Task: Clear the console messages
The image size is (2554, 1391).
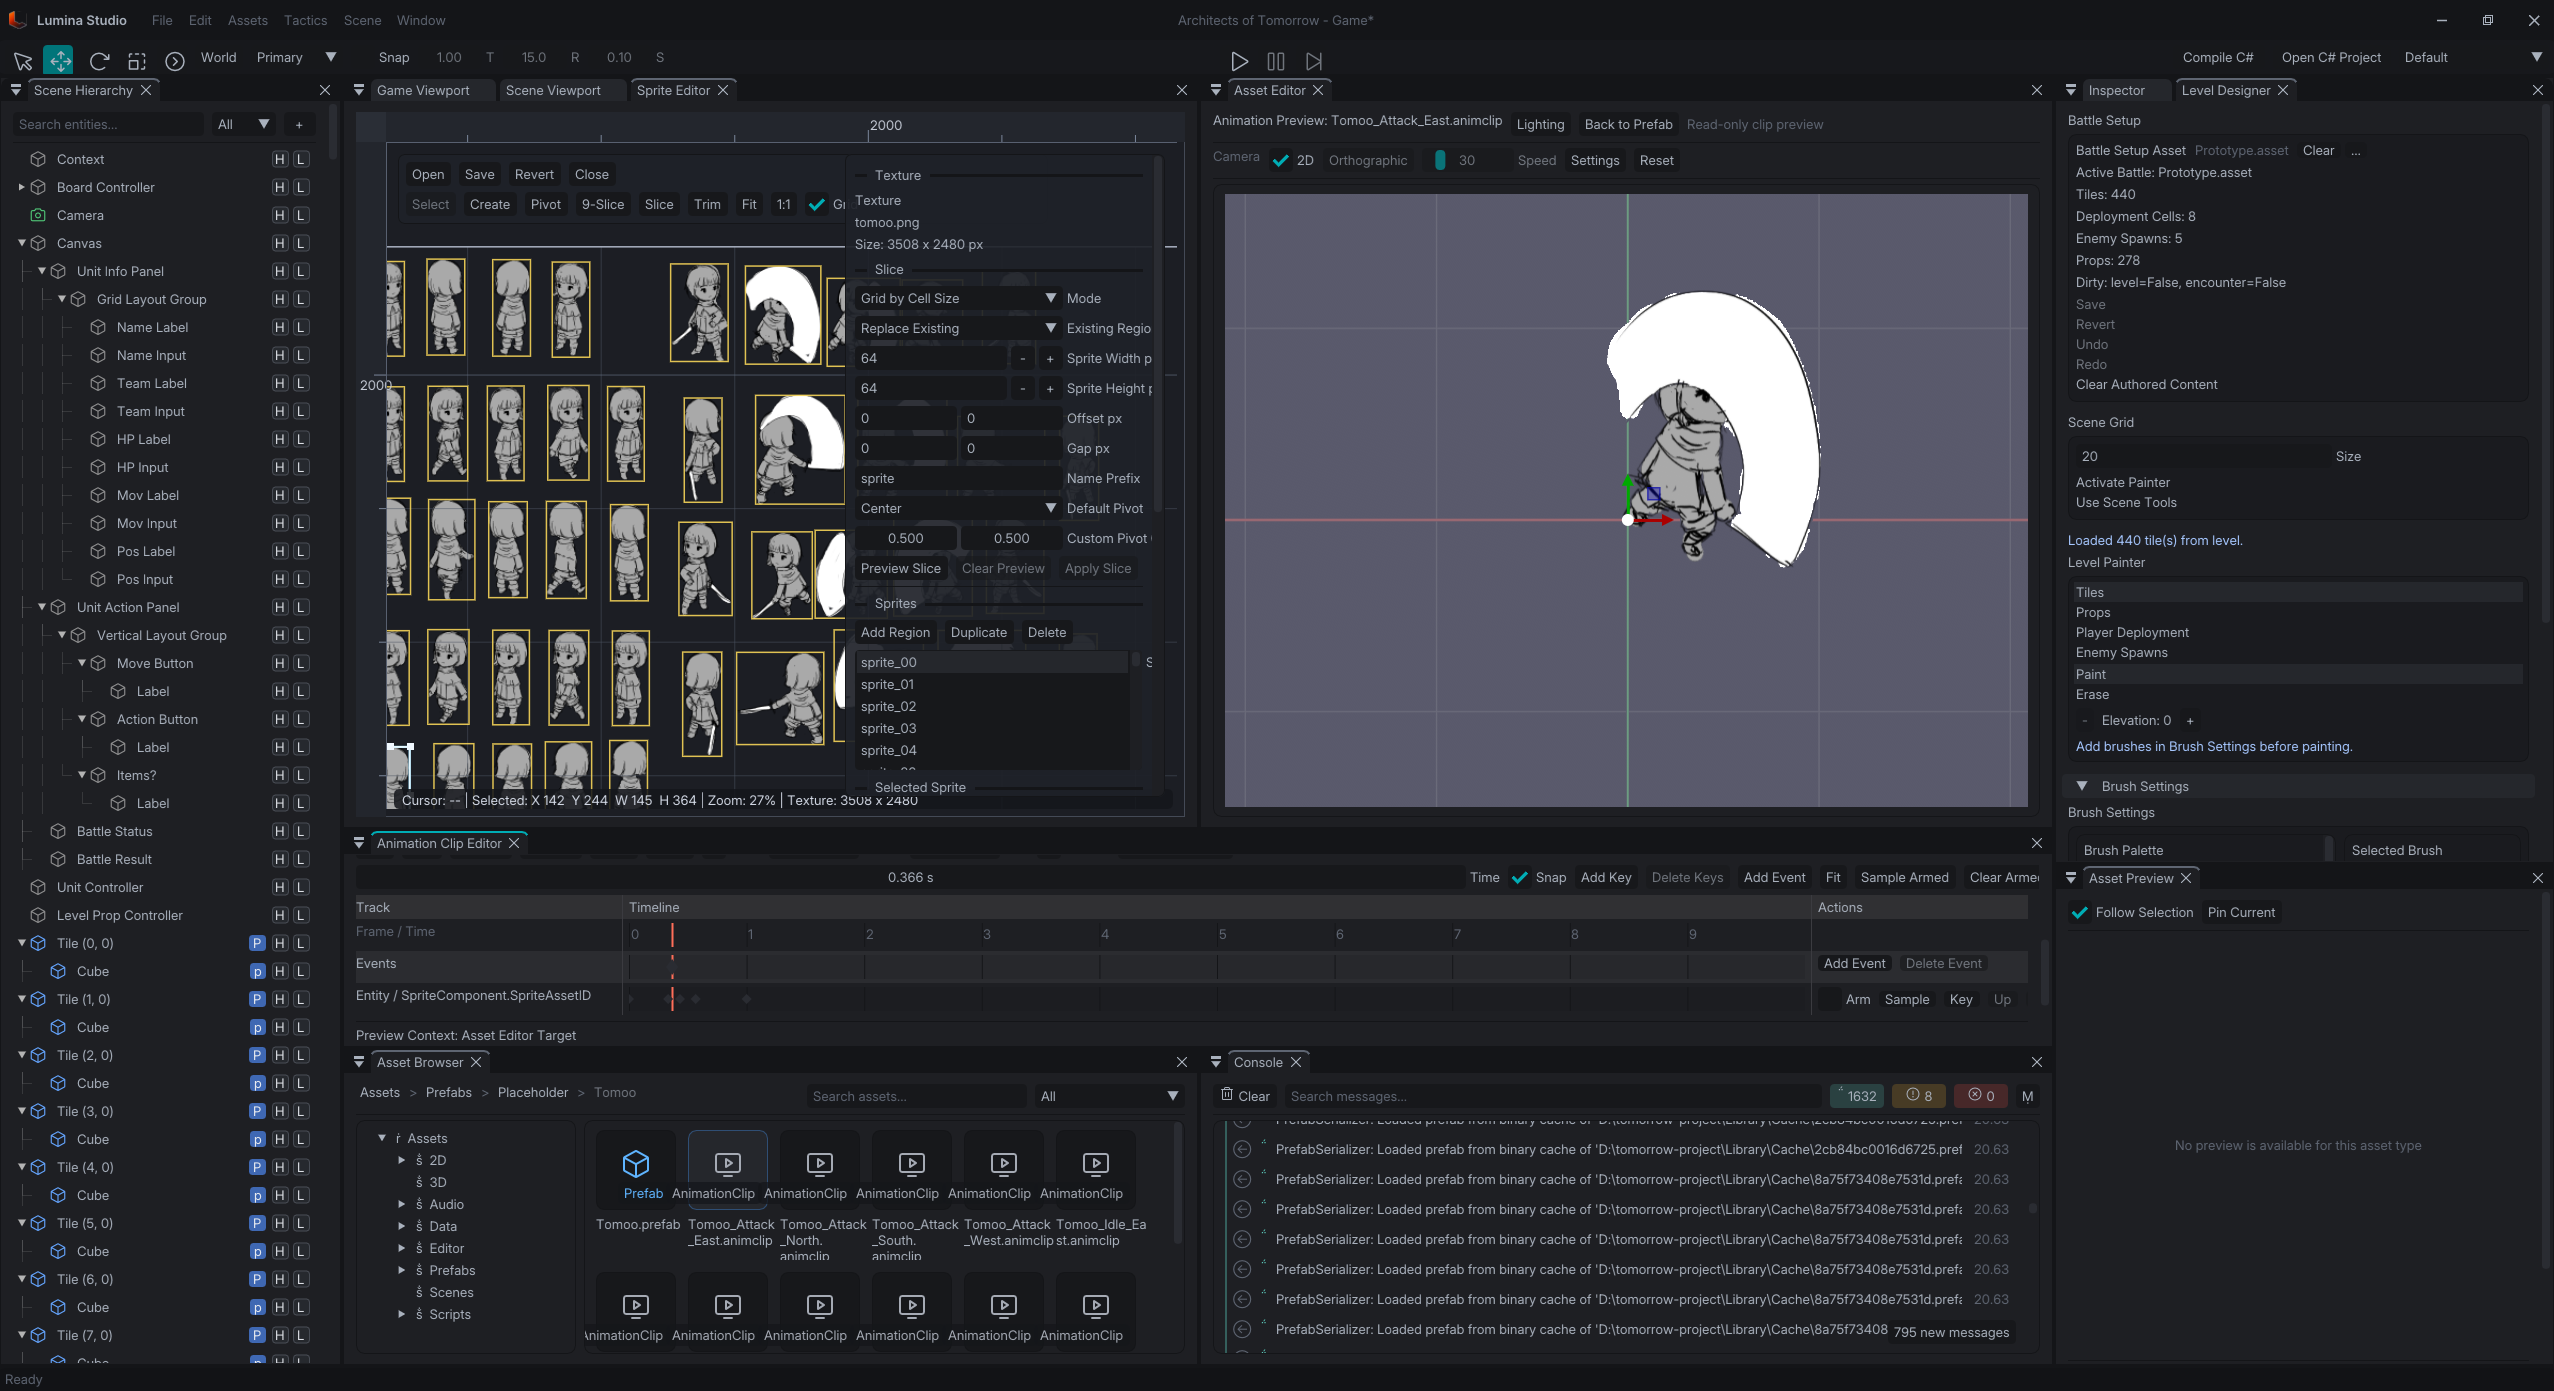Action: [x=1245, y=1096]
